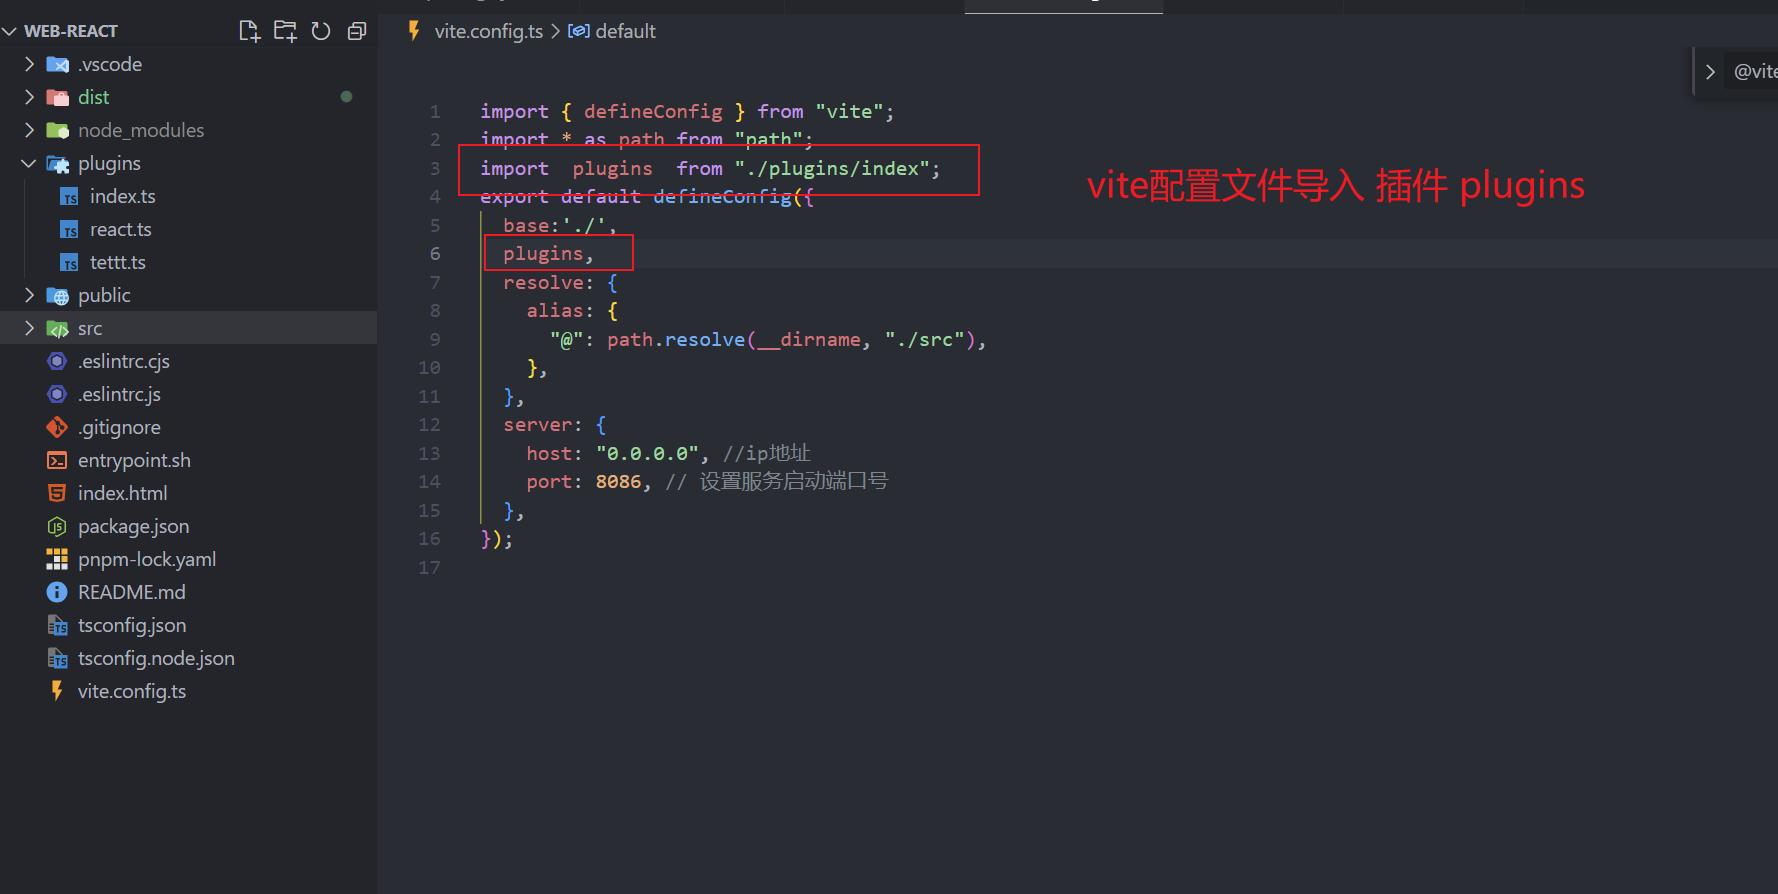1778x894 pixels.
Task: Click the icon beside tsconfig.node.json
Action: pyautogui.click(x=57, y=659)
